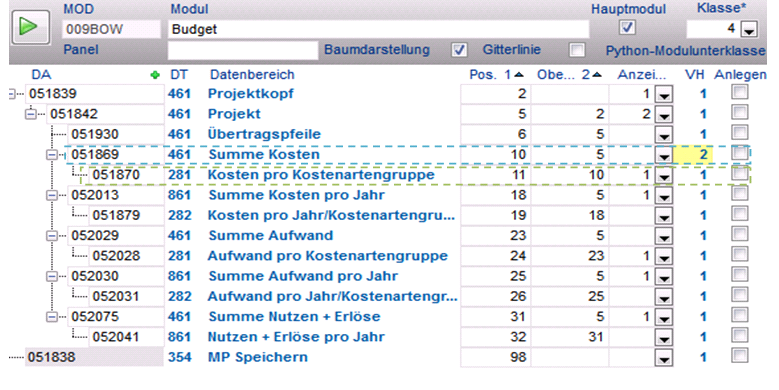Click the Modul field containing Budget
Screen dimensions: 779x390
click(x=378, y=29)
